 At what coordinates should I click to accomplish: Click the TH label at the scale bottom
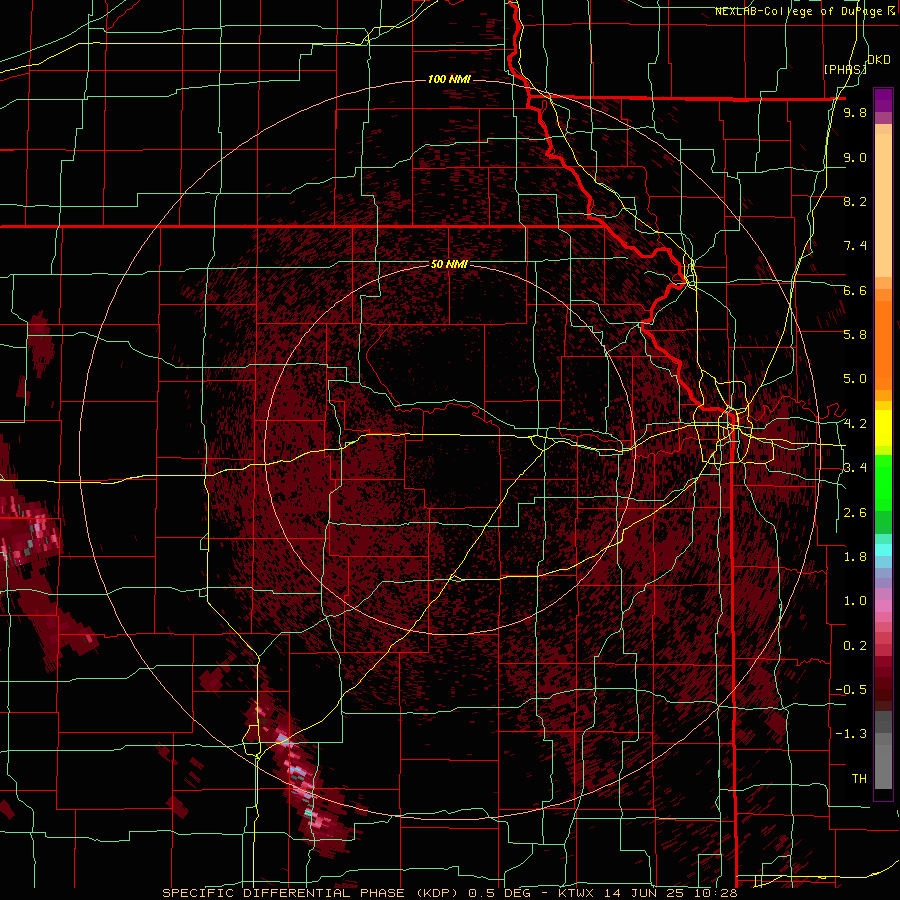[859, 779]
